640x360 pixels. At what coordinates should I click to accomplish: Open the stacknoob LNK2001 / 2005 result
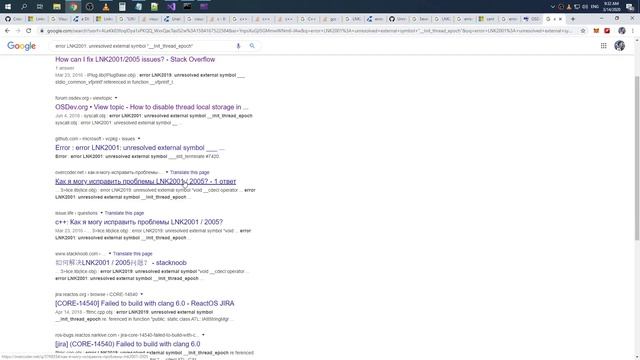(121, 262)
